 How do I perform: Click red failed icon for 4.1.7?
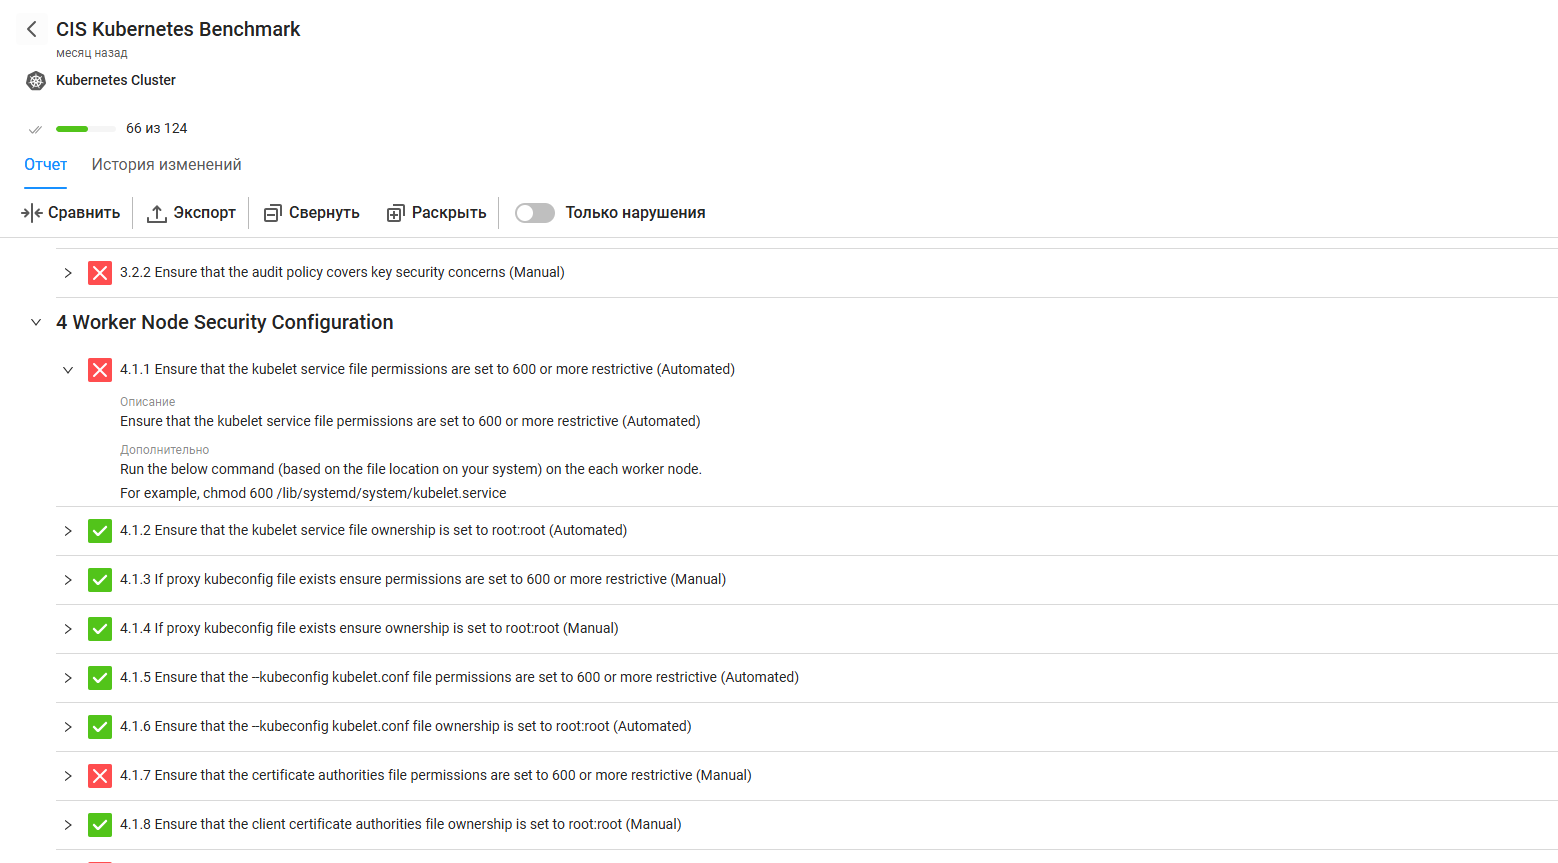(100, 776)
